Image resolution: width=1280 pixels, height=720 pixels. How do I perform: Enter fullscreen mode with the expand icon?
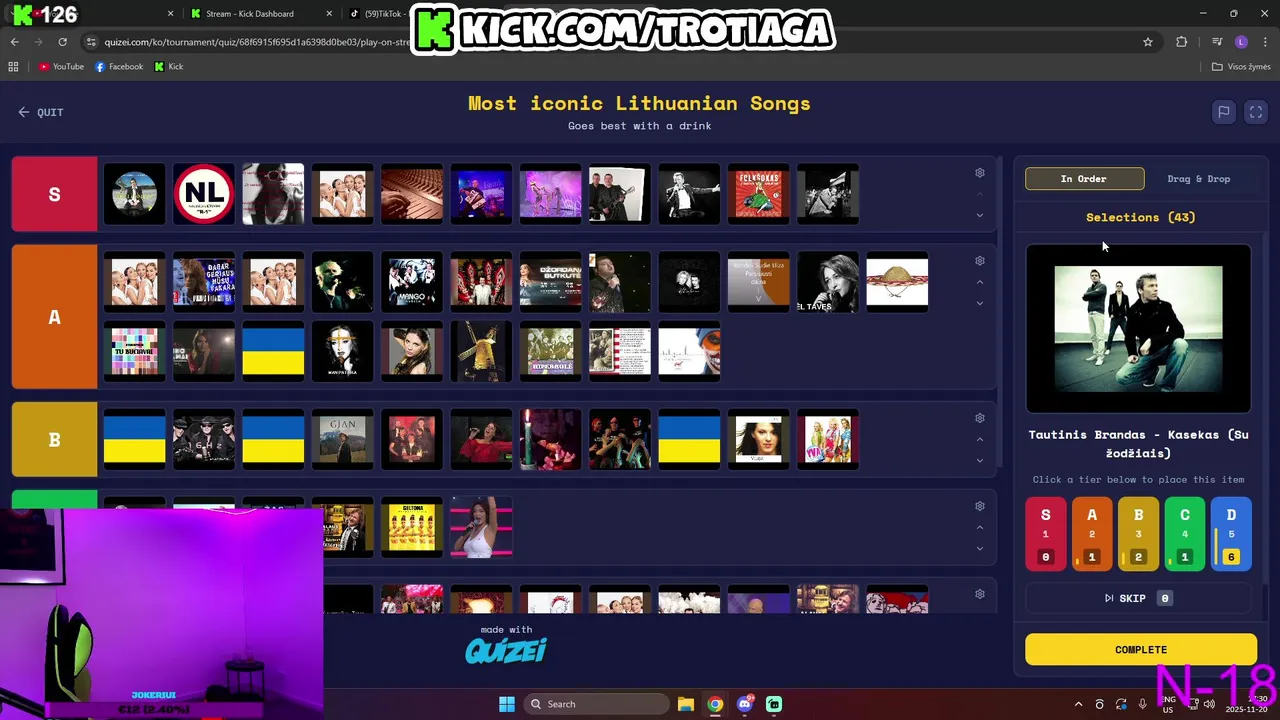pyautogui.click(x=1256, y=112)
